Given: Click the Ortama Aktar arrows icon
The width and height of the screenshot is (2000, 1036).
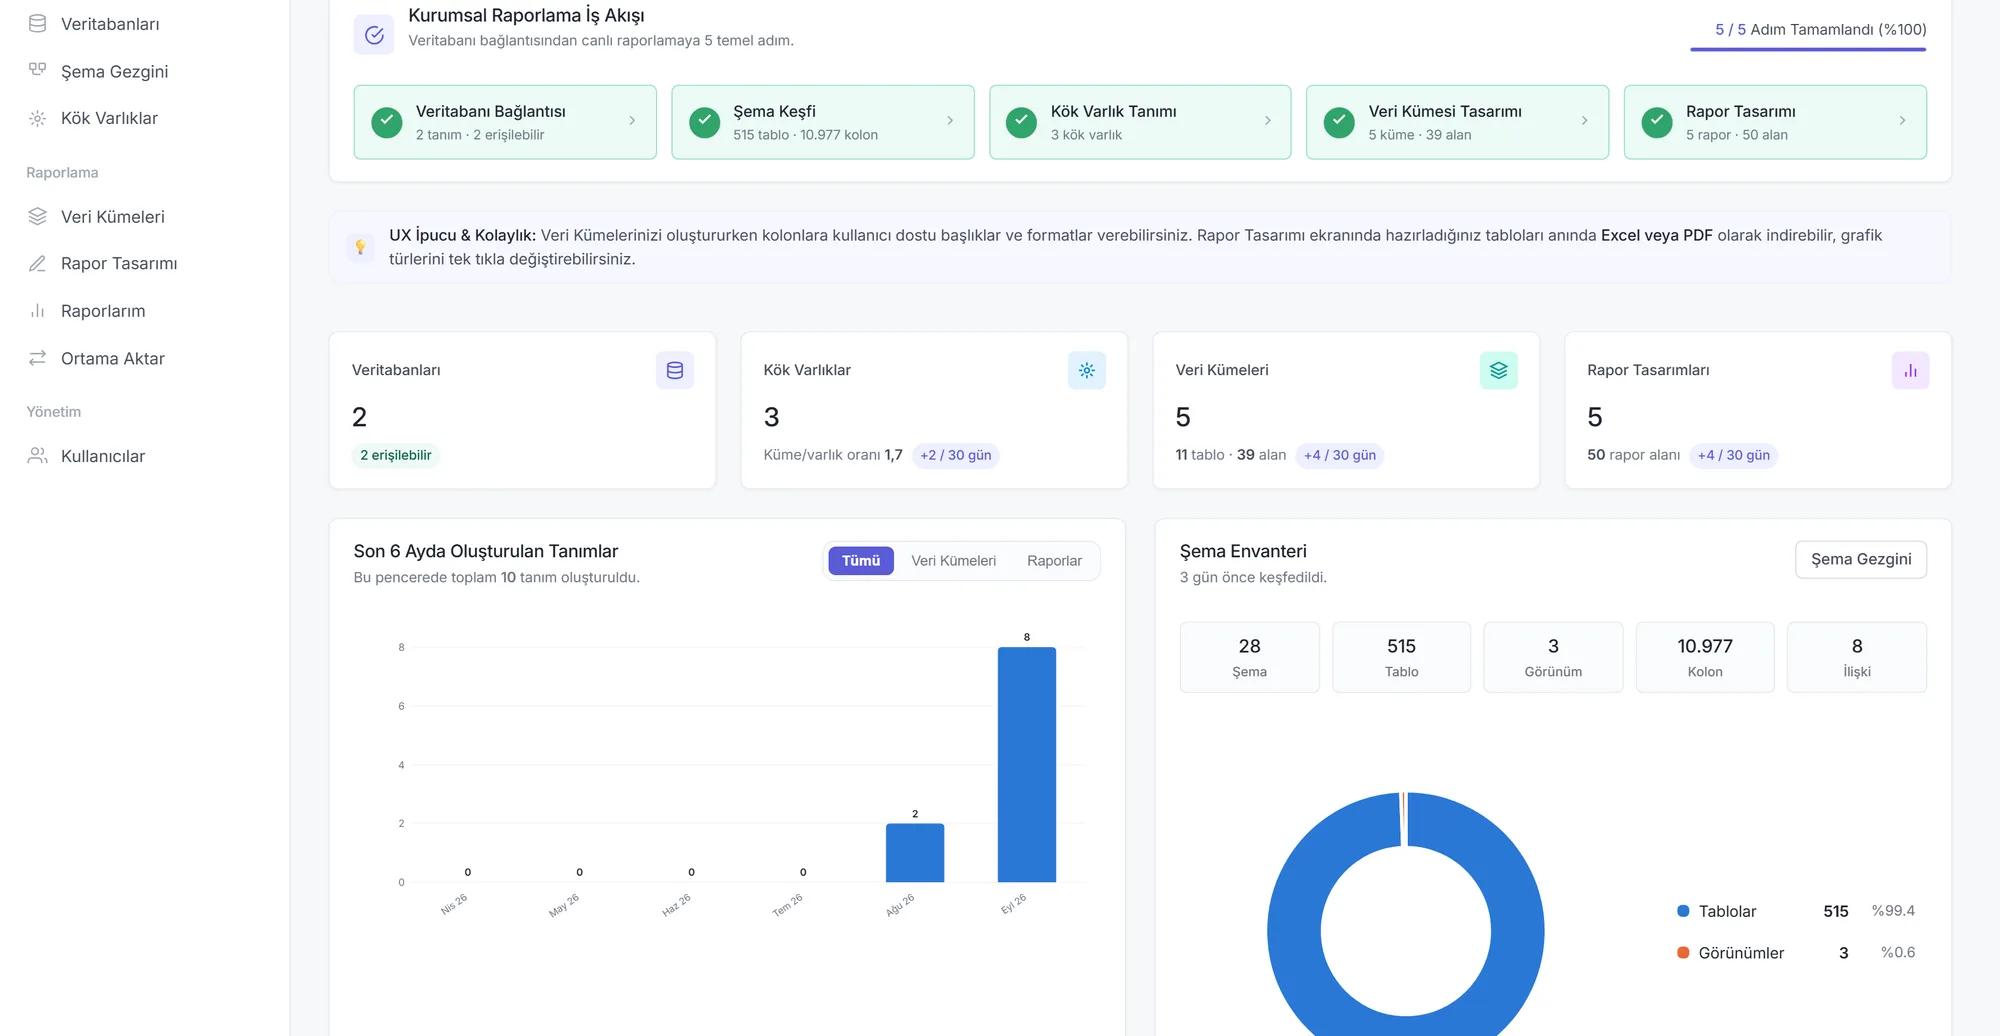Looking at the screenshot, I should pos(37,358).
